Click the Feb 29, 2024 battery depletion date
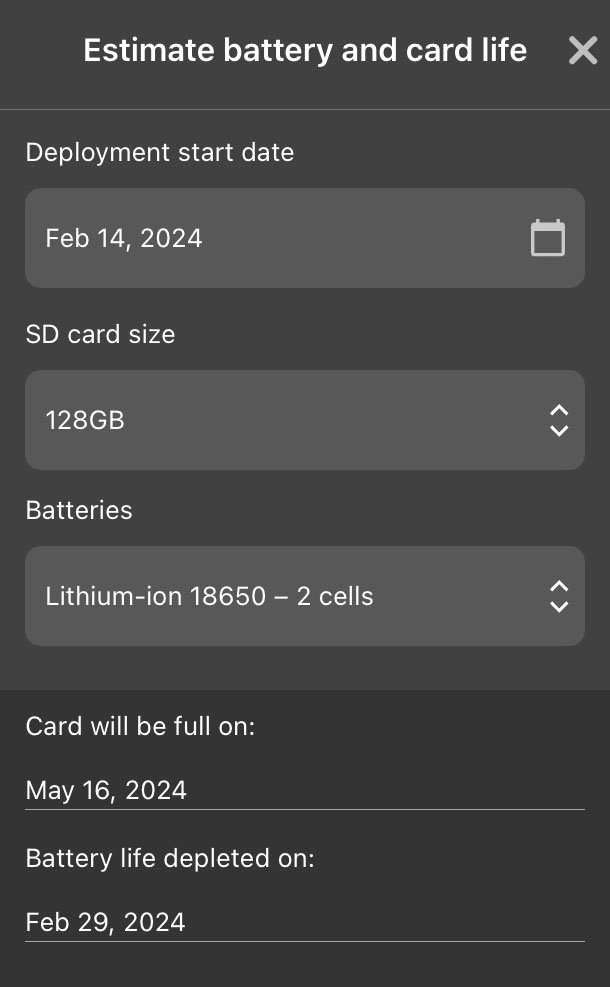Viewport: 610px width, 987px height. (x=105, y=921)
